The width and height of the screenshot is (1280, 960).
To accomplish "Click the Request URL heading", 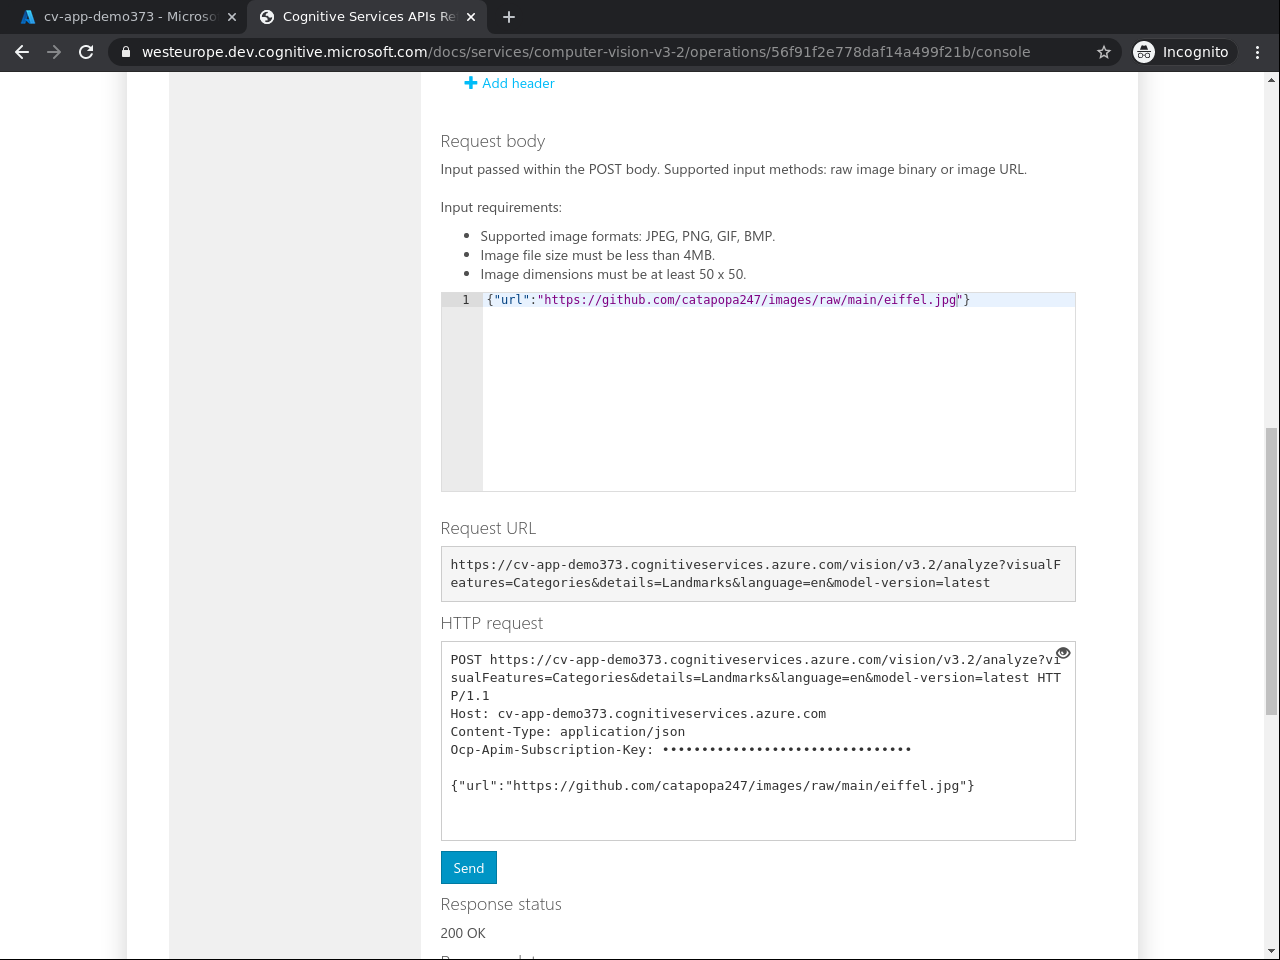I will [488, 528].
